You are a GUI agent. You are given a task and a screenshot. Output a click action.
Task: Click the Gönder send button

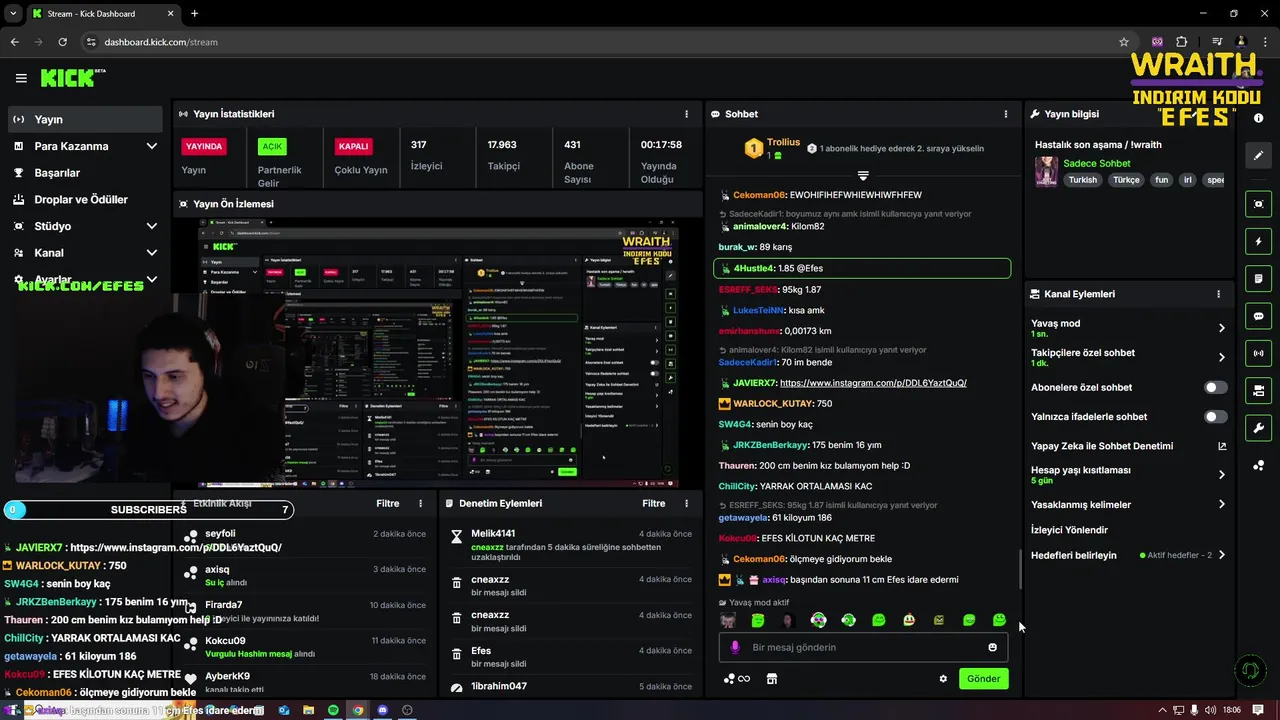983,678
